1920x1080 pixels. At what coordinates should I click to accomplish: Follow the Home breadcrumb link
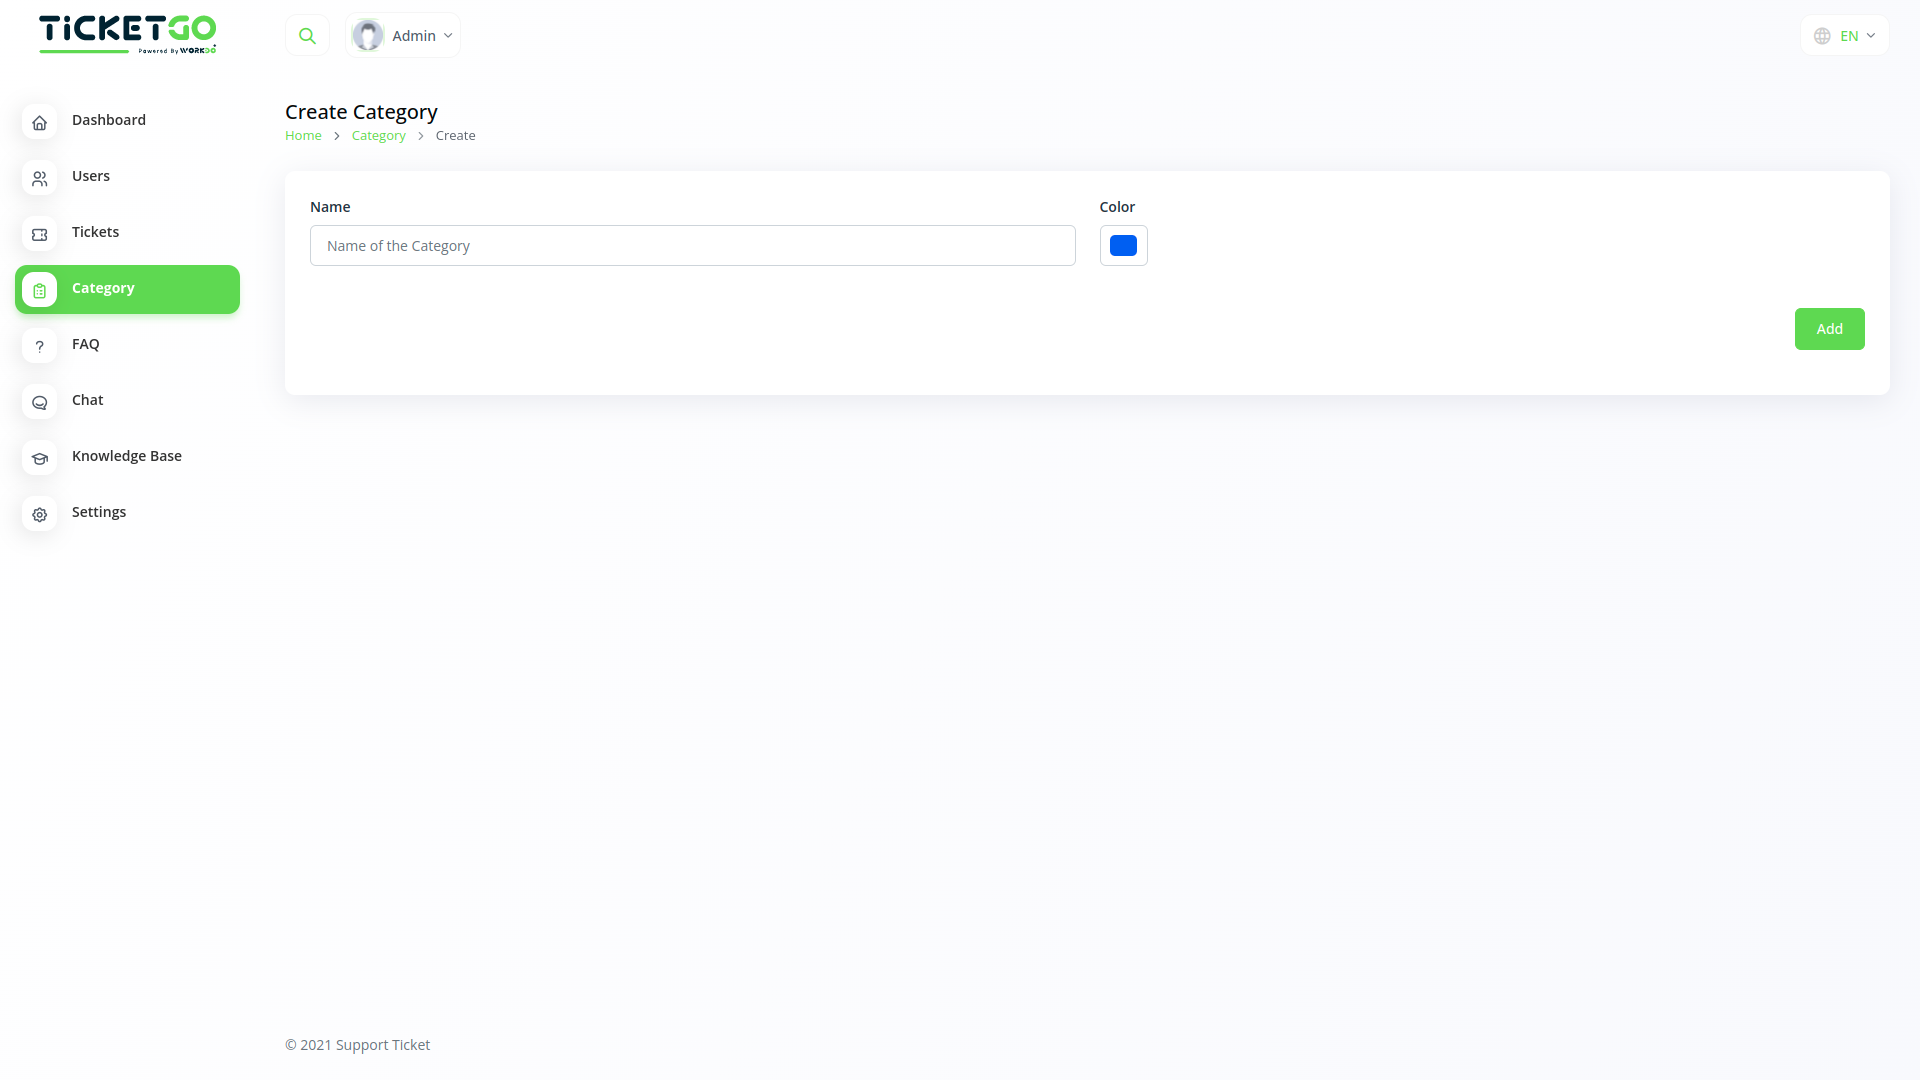303,136
